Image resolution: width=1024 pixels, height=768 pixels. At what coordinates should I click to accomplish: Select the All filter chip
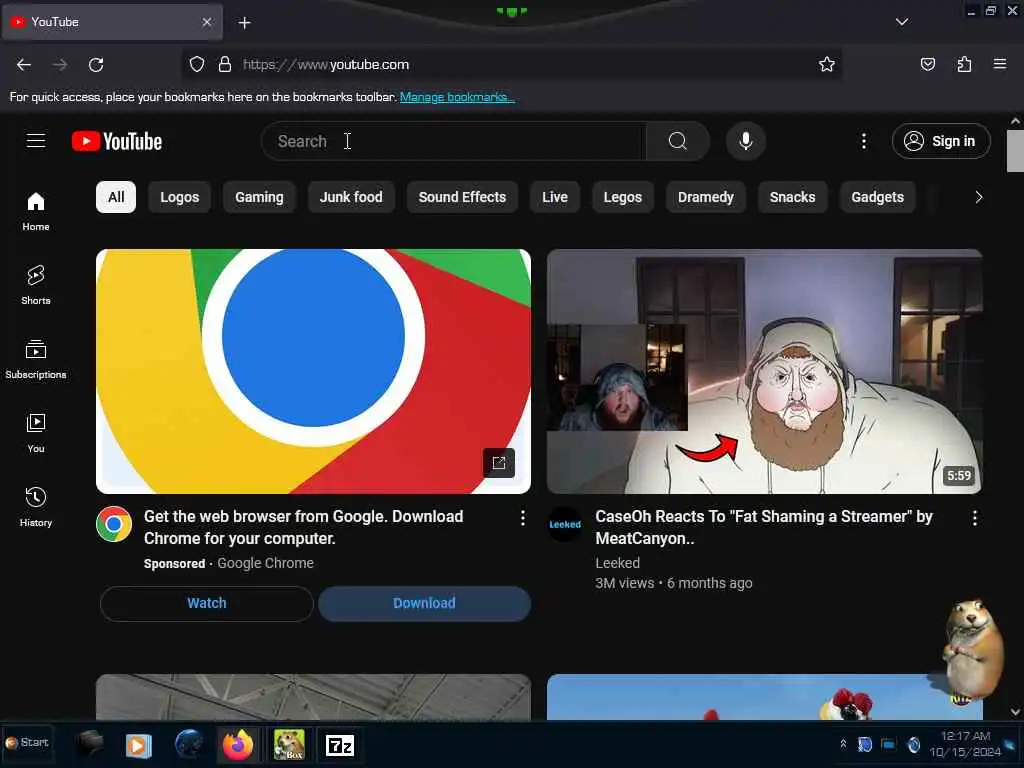[116, 197]
